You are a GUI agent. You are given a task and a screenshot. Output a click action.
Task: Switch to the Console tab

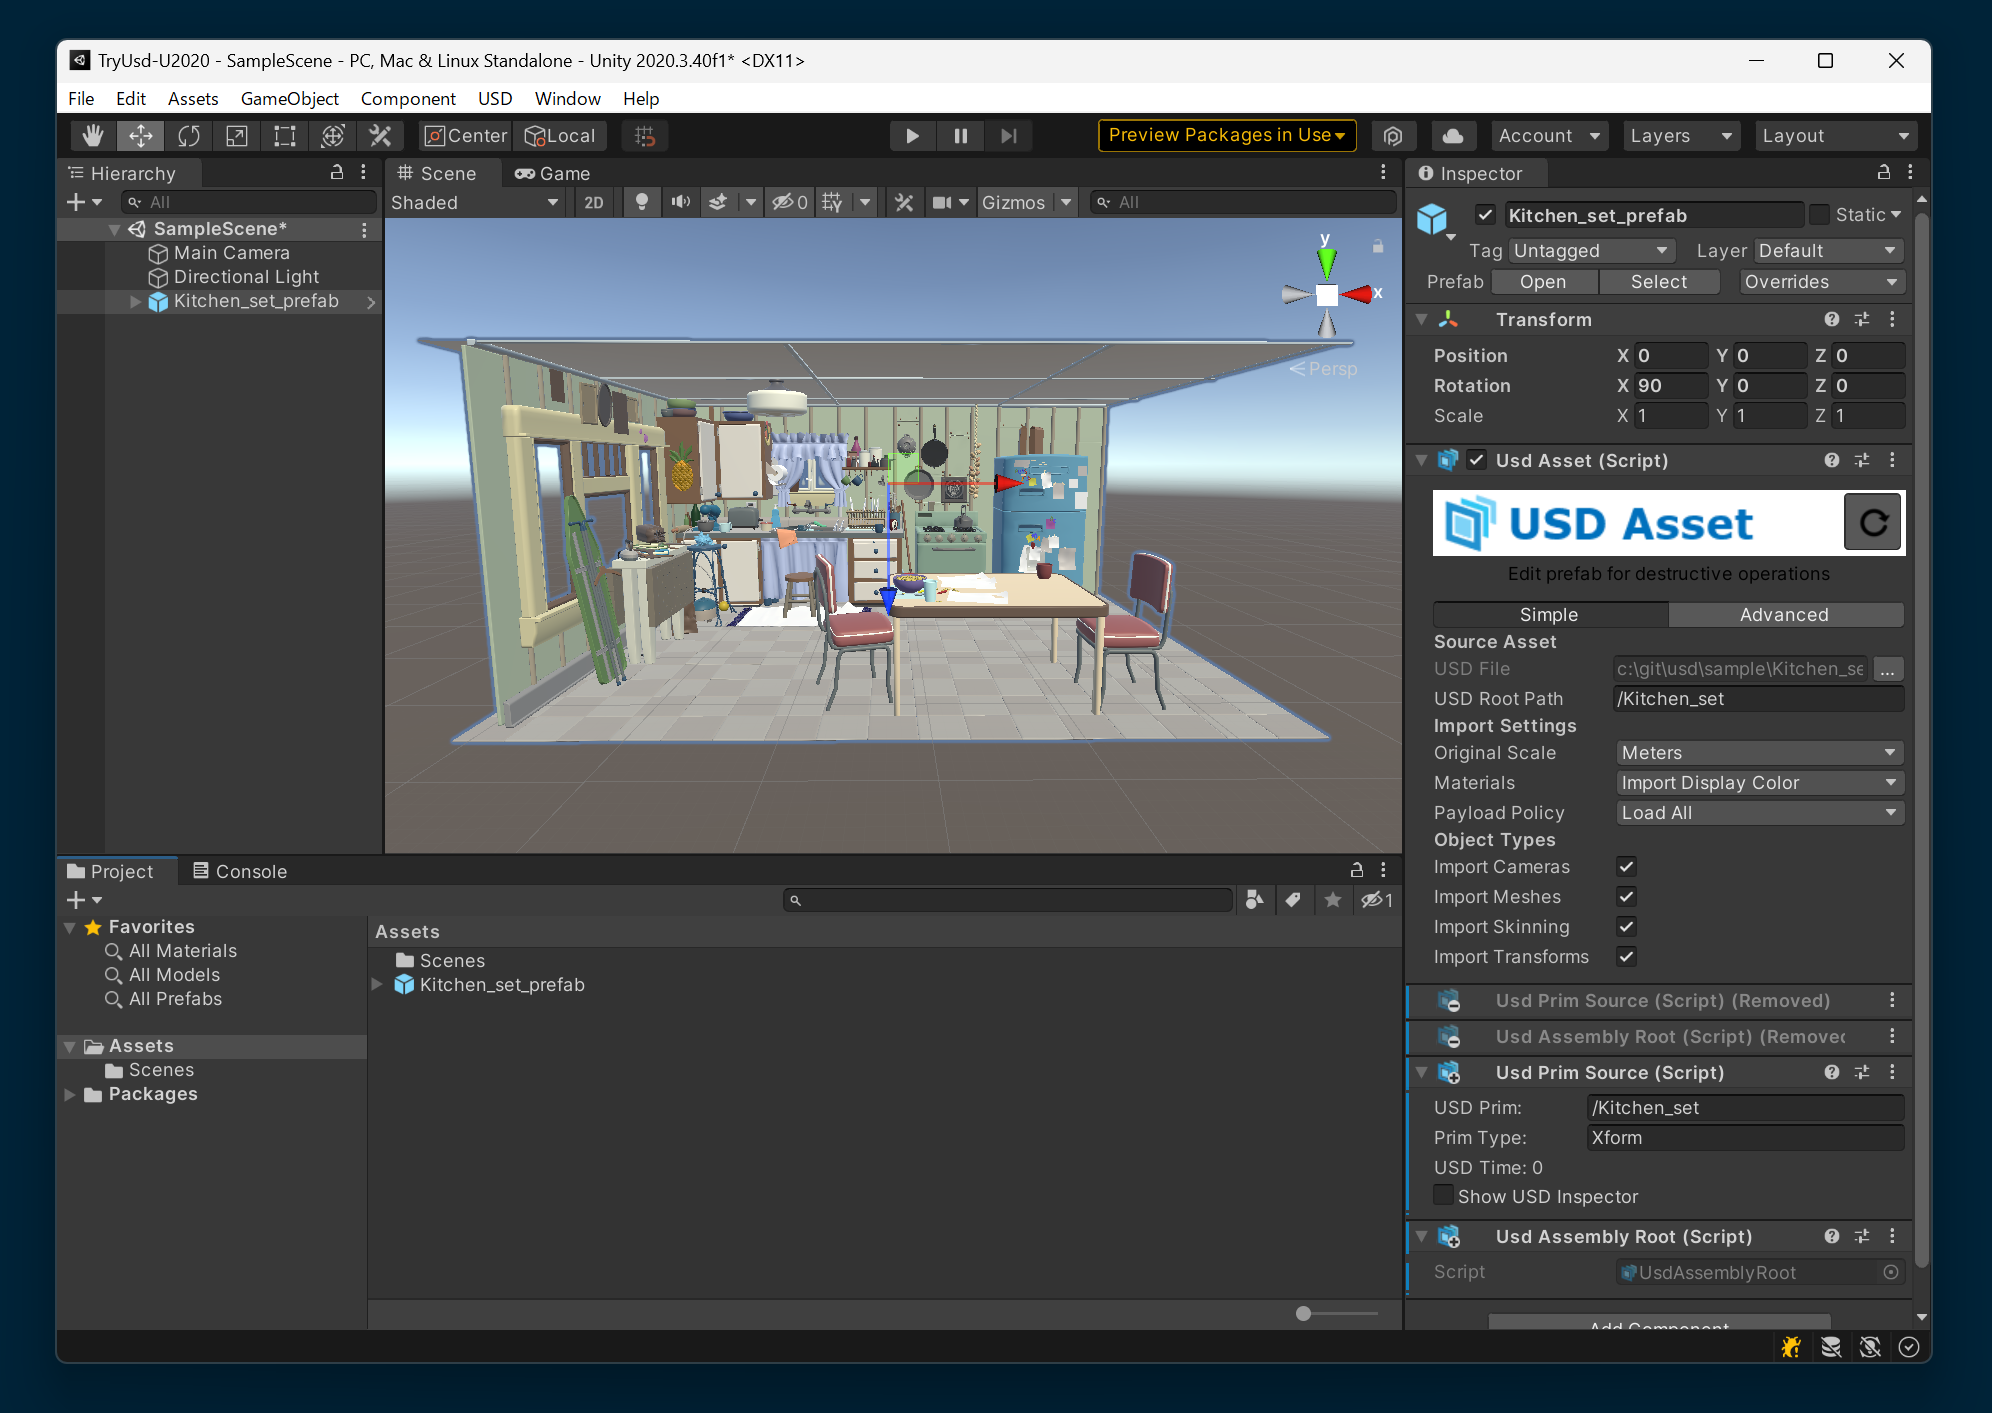[240, 871]
